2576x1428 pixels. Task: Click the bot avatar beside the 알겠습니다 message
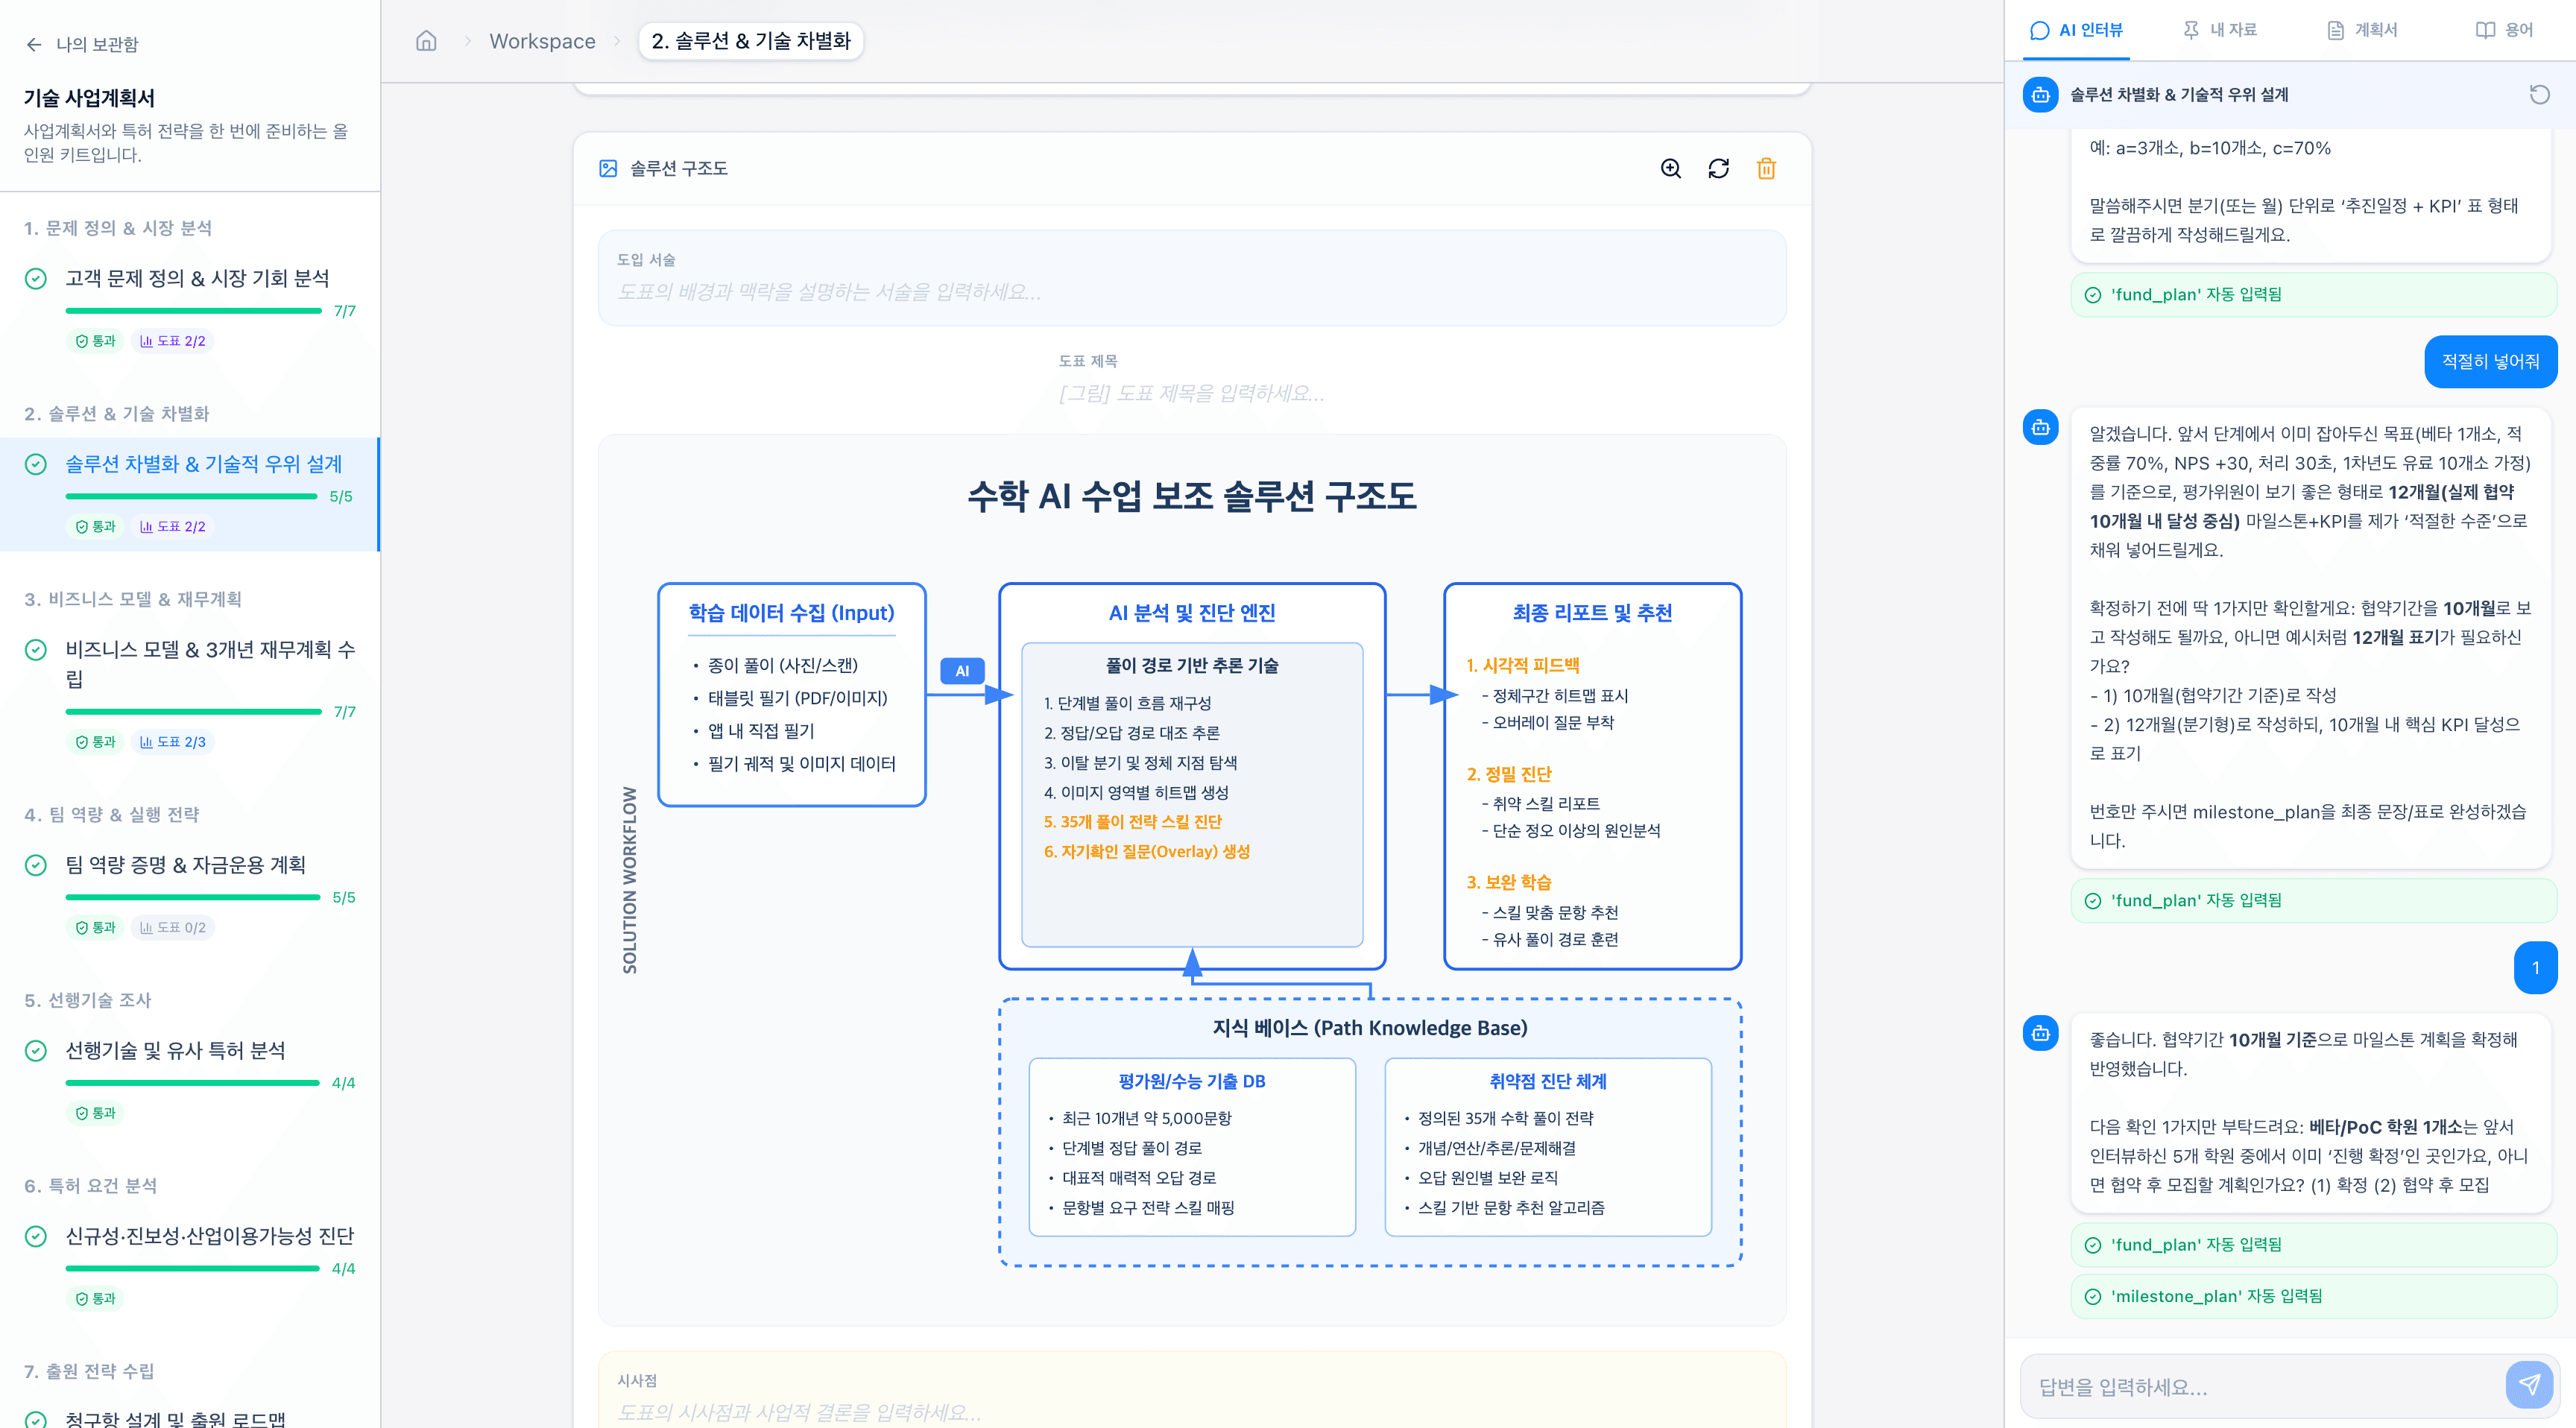tap(2040, 427)
